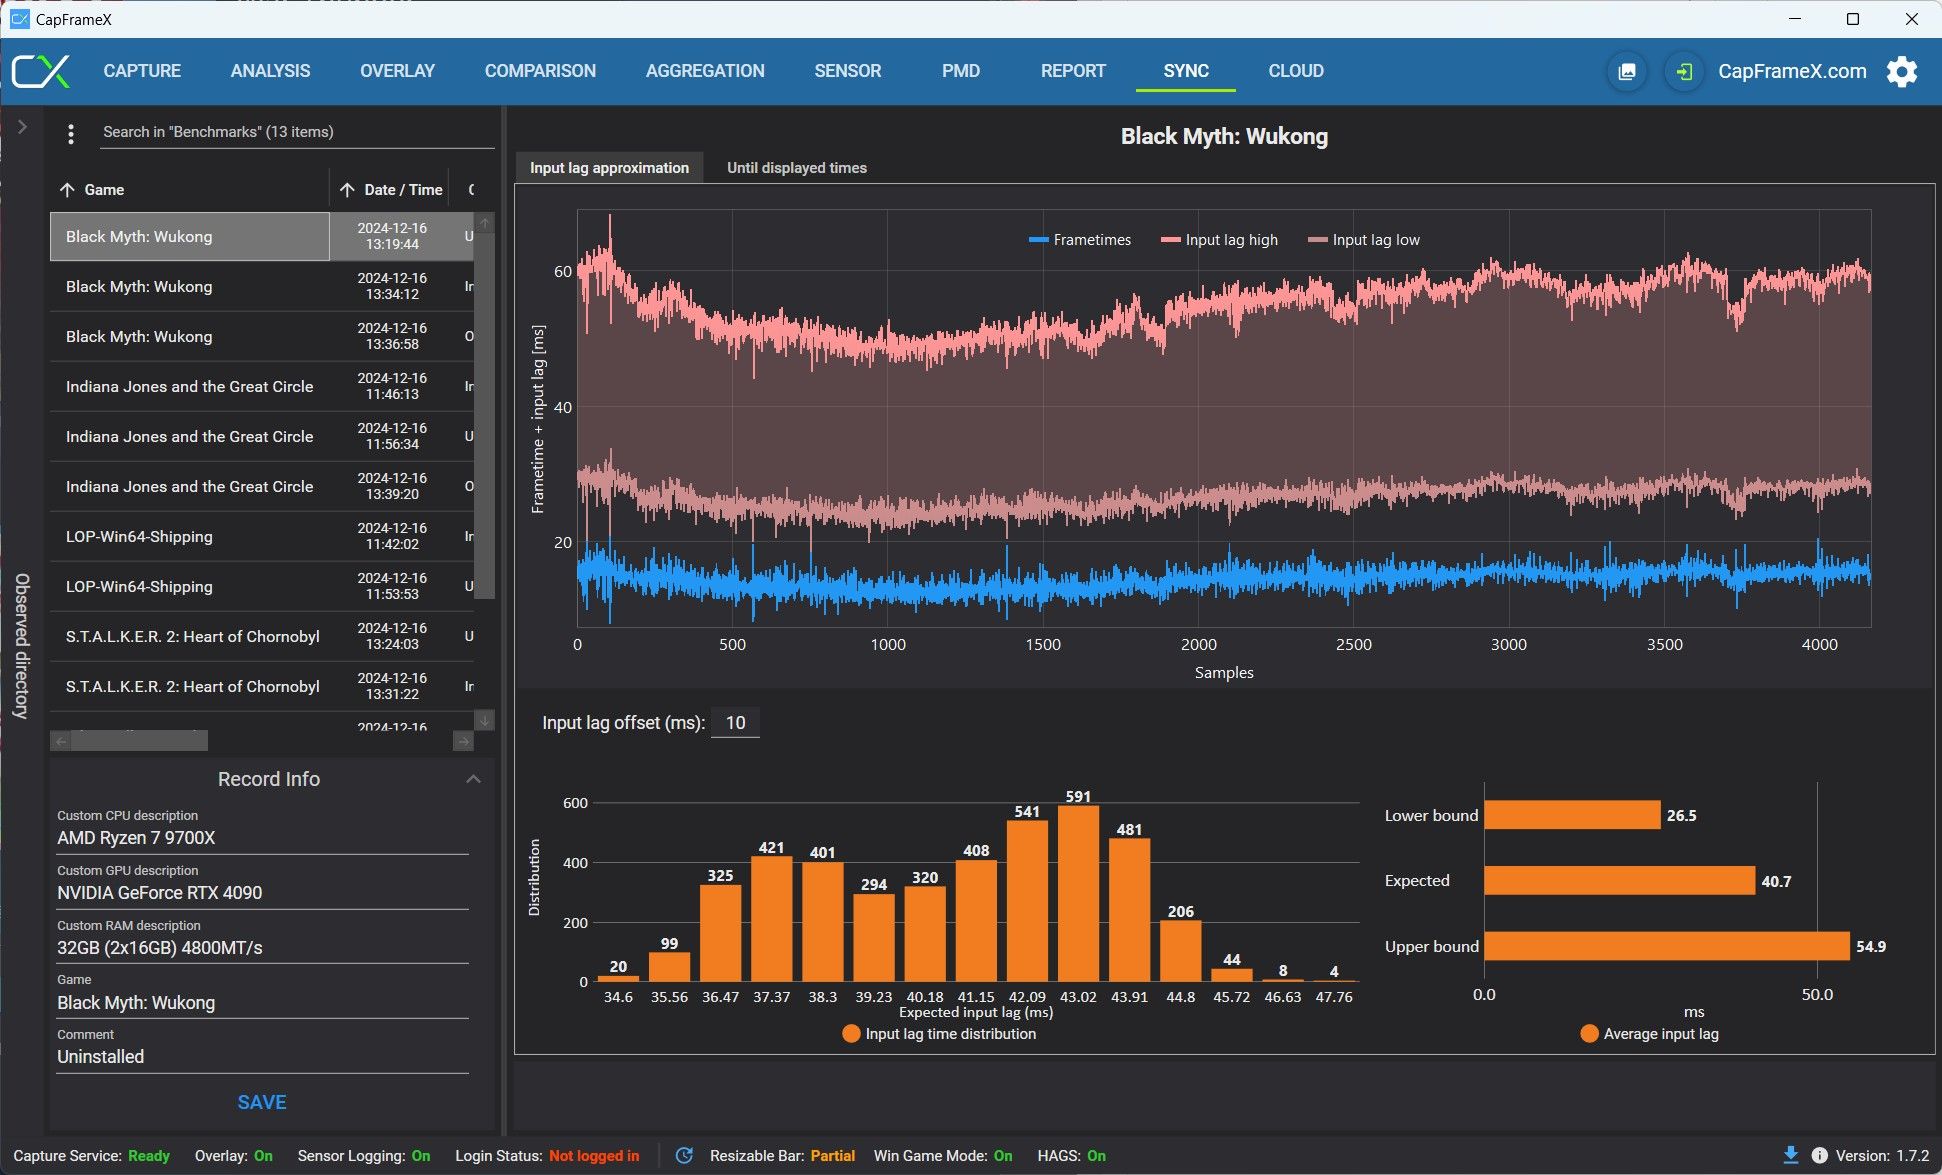Edit the Game name field
Image resolution: width=1942 pixels, height=1175 pixels.
click(x=262, y=1003)
